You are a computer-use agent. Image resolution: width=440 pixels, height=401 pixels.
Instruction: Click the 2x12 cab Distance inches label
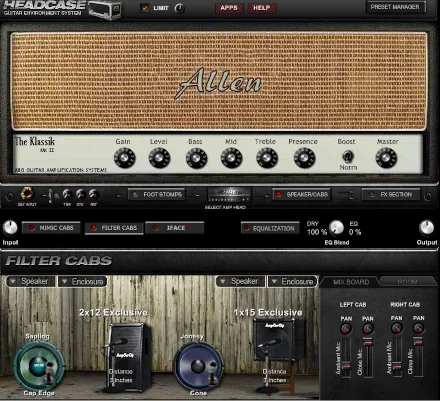click(x=121, y=376)
